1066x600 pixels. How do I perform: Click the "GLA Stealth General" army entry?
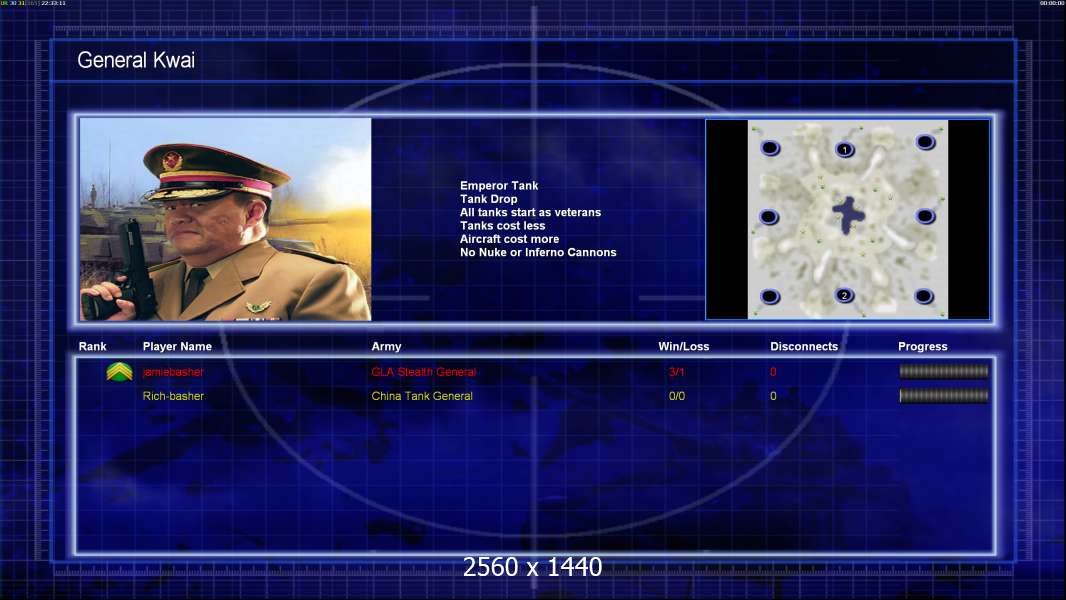424,372
